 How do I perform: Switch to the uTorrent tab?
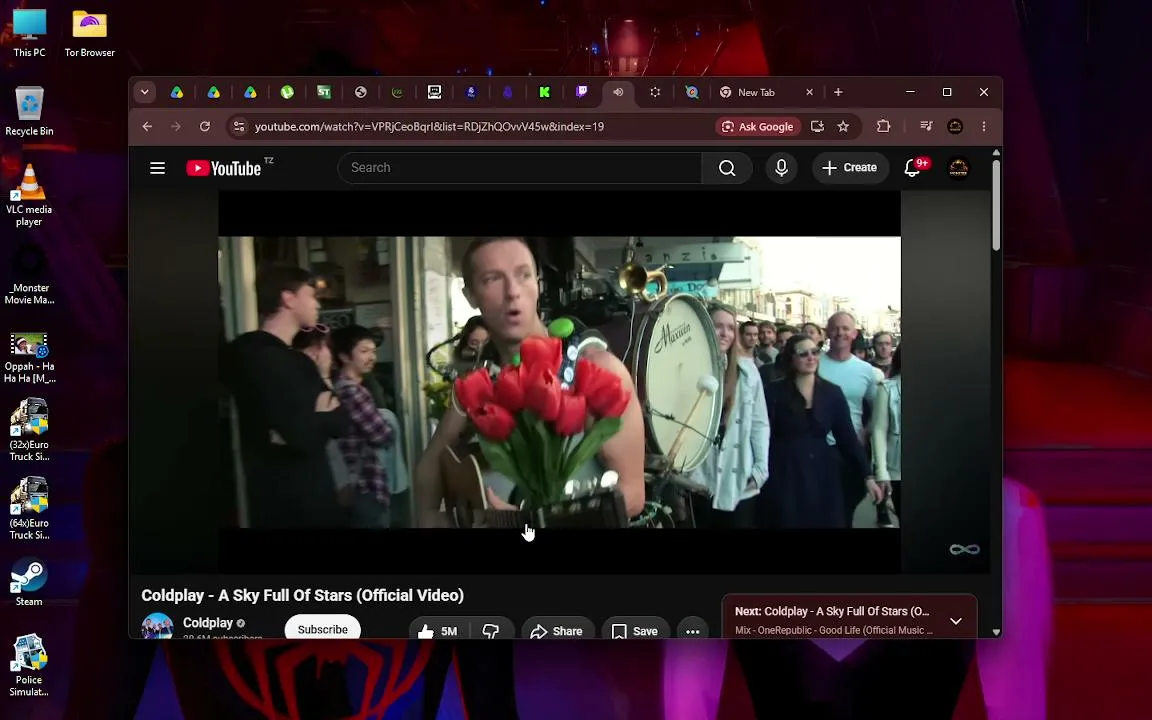click(x=287, y=92)
